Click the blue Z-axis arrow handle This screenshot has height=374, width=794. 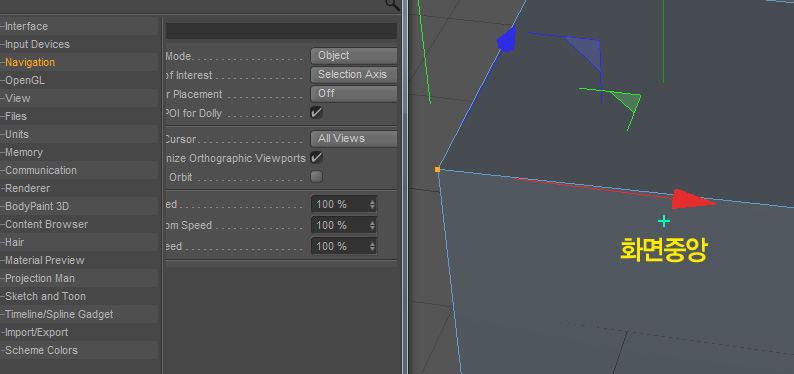point(507,39)
